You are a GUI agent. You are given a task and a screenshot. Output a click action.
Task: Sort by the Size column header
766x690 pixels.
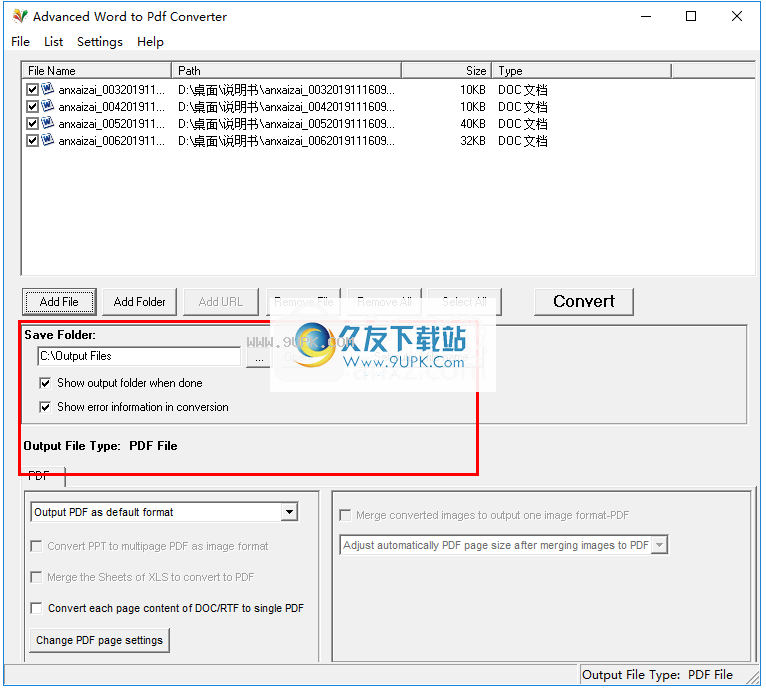click(447, 71)
